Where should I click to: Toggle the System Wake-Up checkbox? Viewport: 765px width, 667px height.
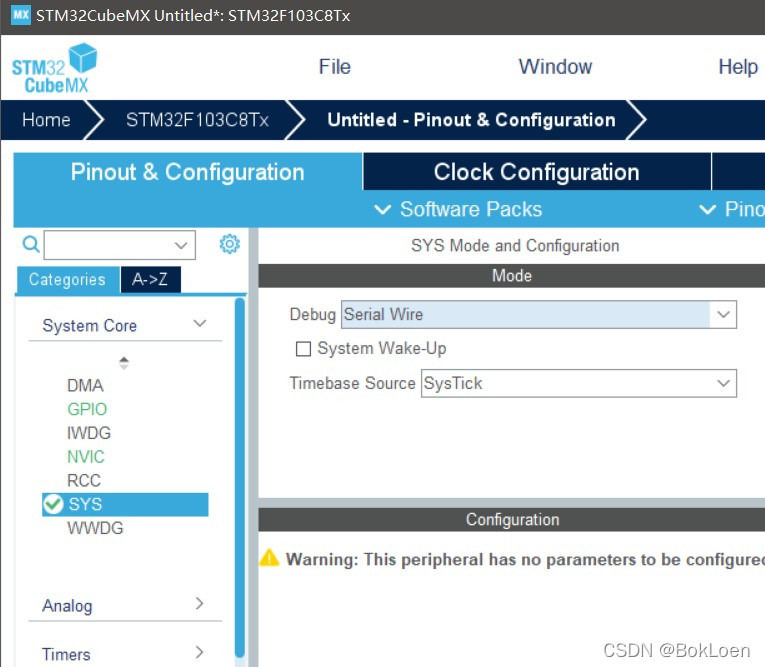(303, 349)
